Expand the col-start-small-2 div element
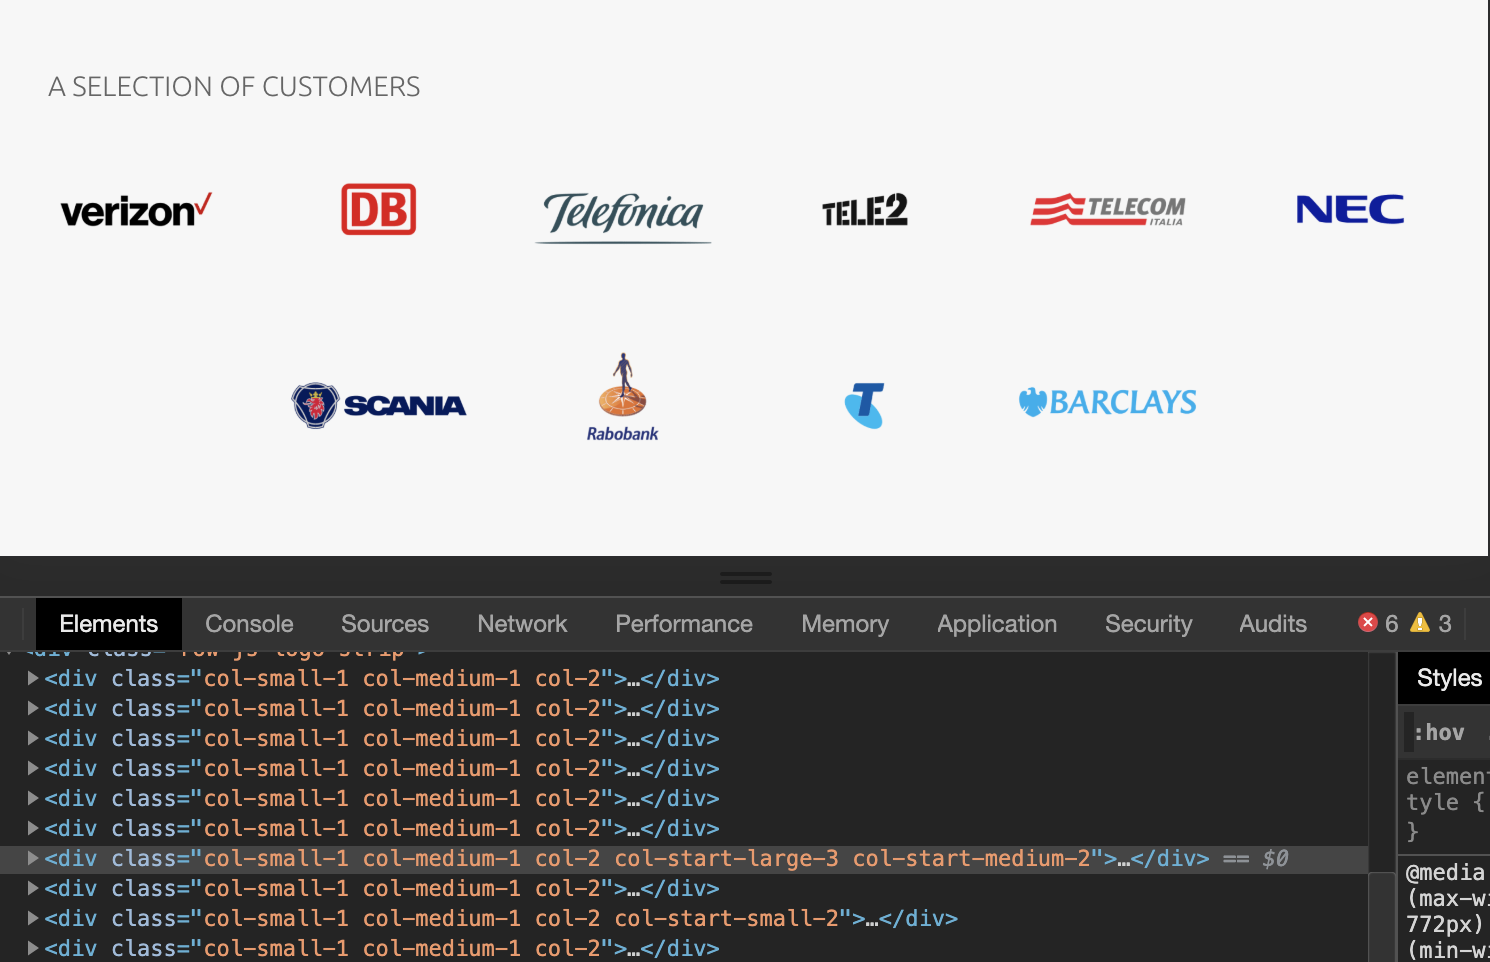This screenshot has width=1490, height=962. pyautogui.click(x=31, y=918)
